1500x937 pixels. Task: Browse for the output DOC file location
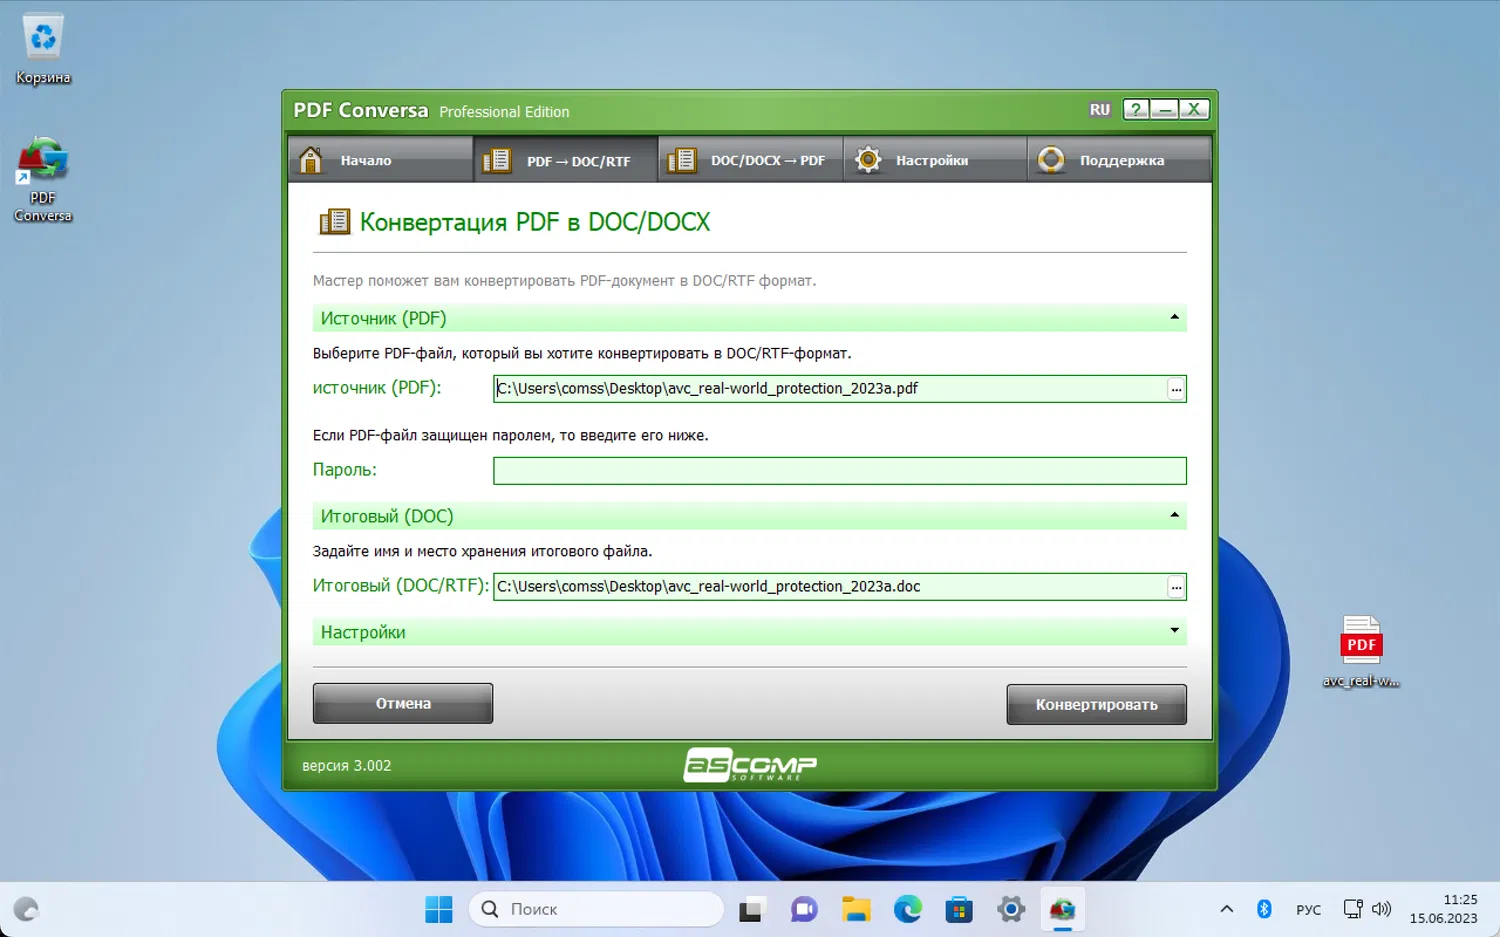1176,587
